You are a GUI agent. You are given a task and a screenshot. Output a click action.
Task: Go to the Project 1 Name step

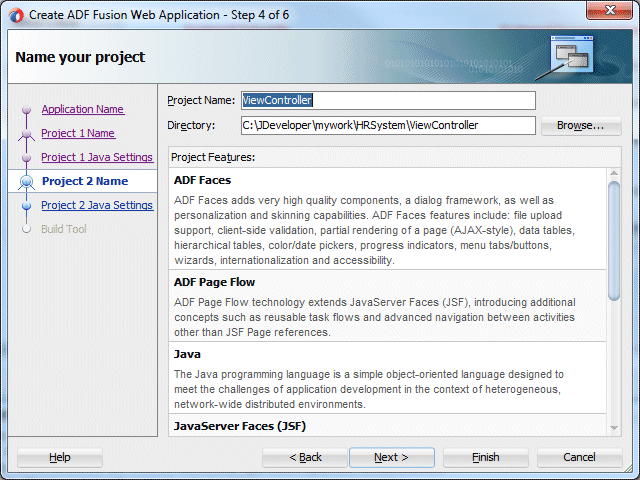click(78, 133)
